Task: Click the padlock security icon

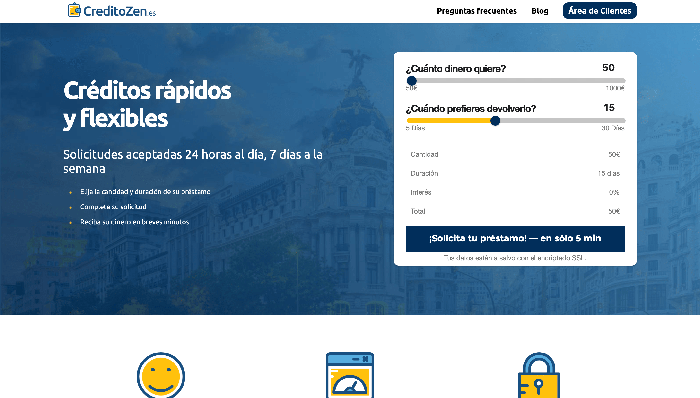Action: point(539,375)
